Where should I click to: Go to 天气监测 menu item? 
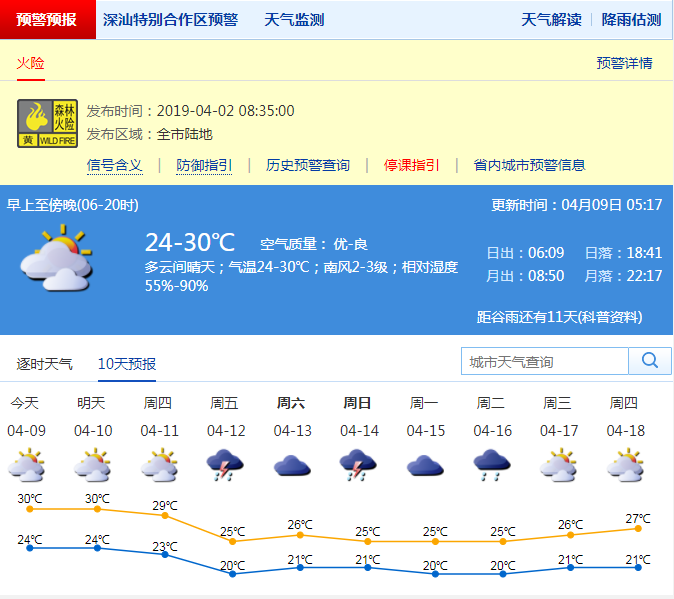point(294,20)
